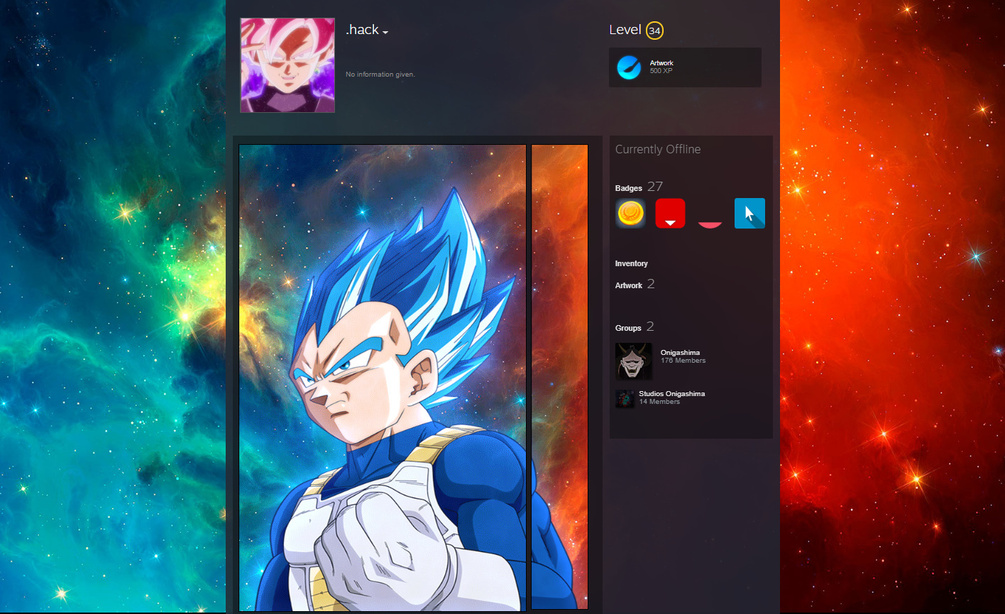Open the narrow orange nebula artwork panel
The height and width of the screenshot is (614, 1005).
pos(560,378)
